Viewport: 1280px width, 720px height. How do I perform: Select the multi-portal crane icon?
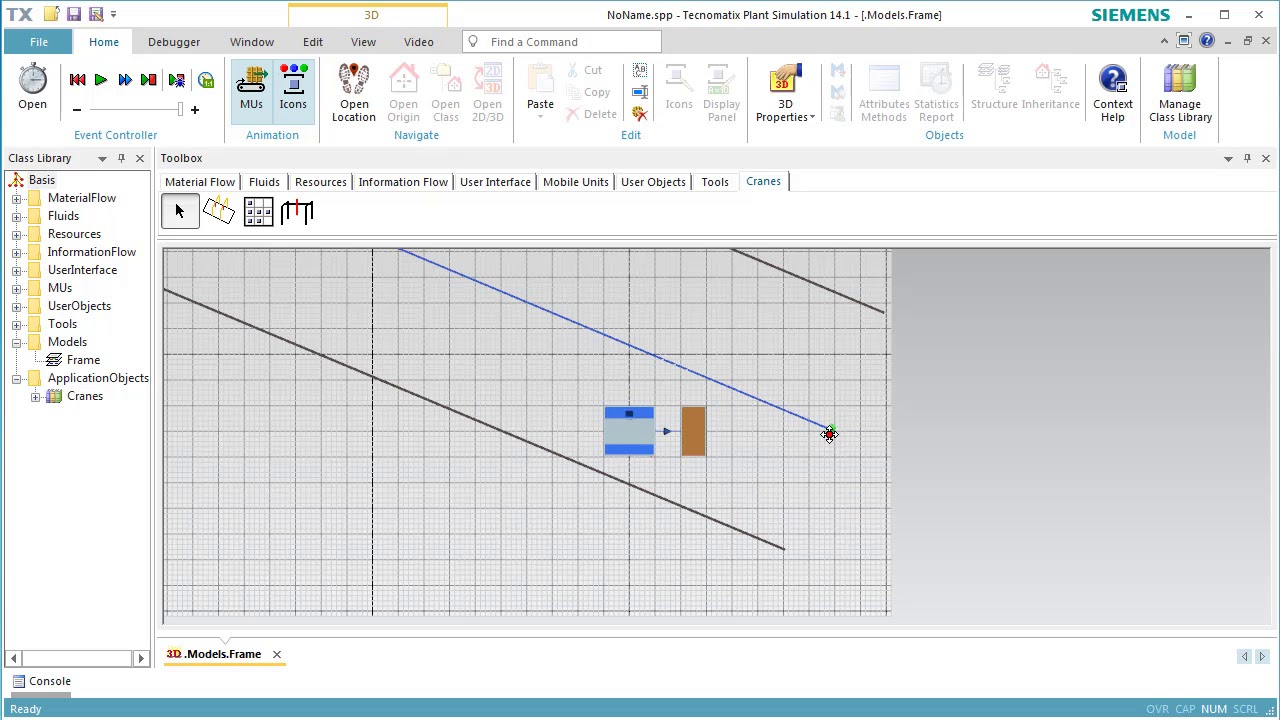(297, 211)
